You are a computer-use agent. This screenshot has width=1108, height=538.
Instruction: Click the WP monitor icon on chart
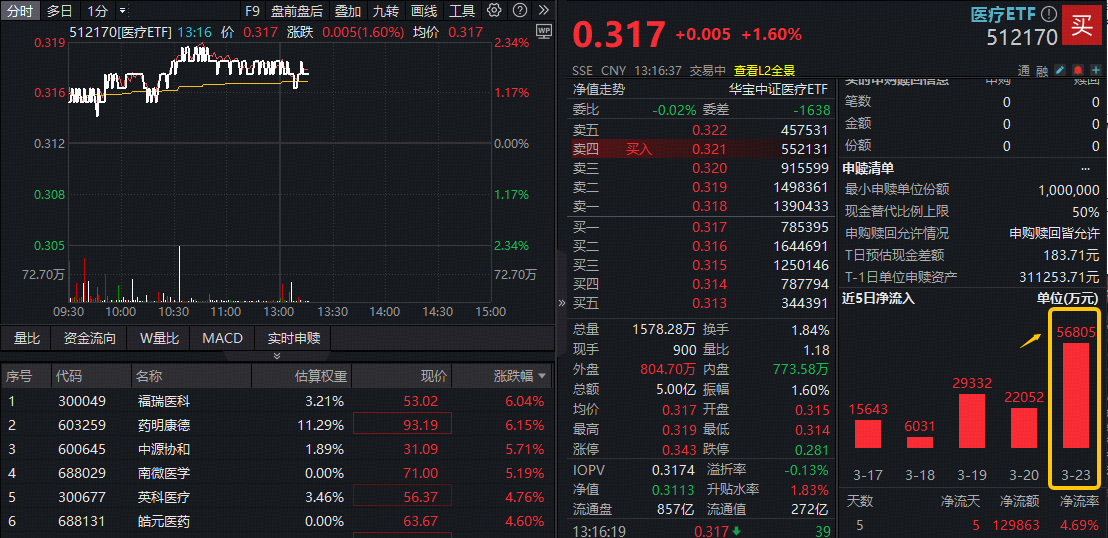[543, 31]
